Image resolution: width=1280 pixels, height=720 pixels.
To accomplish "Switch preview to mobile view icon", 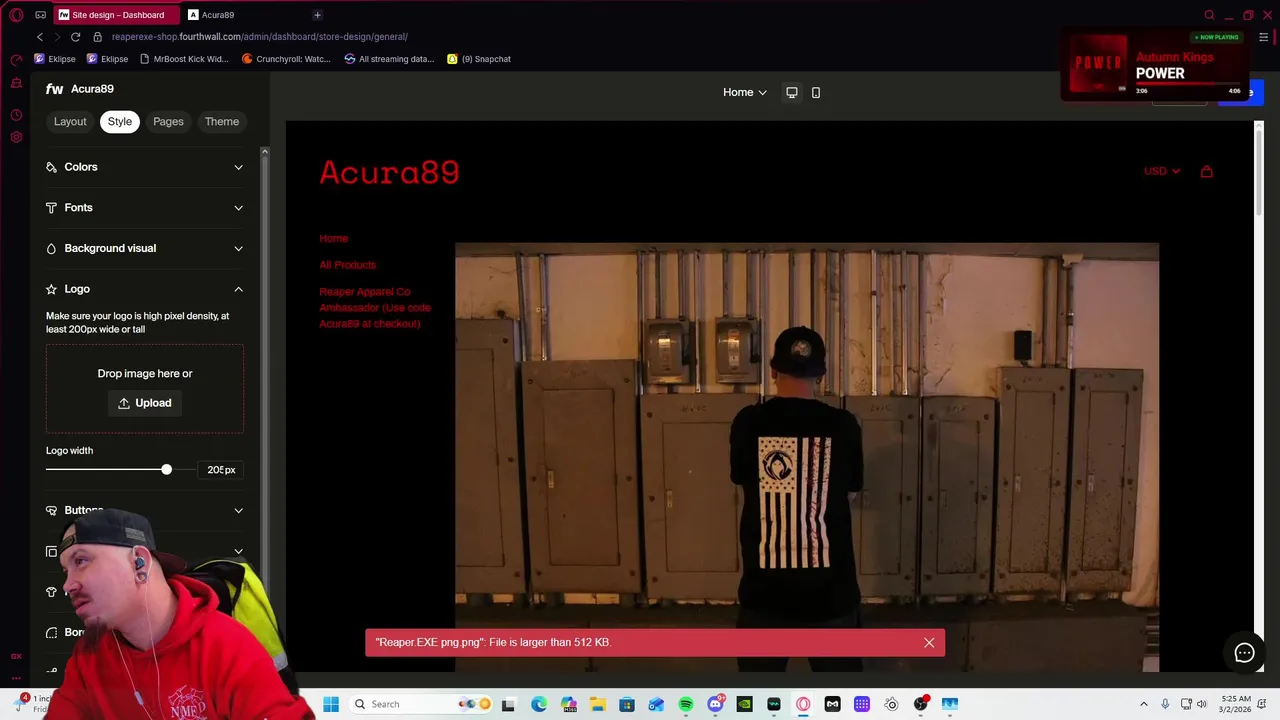I will (x=816, y=92).
